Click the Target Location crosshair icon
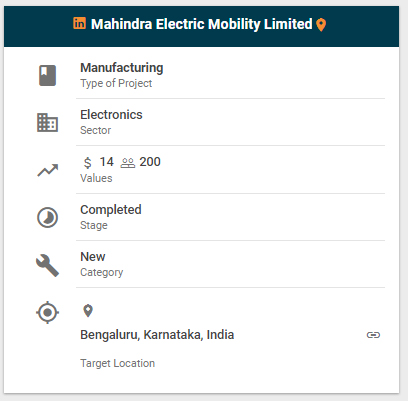The width and height of the screenshot is (408, 401). click(48, 313)
